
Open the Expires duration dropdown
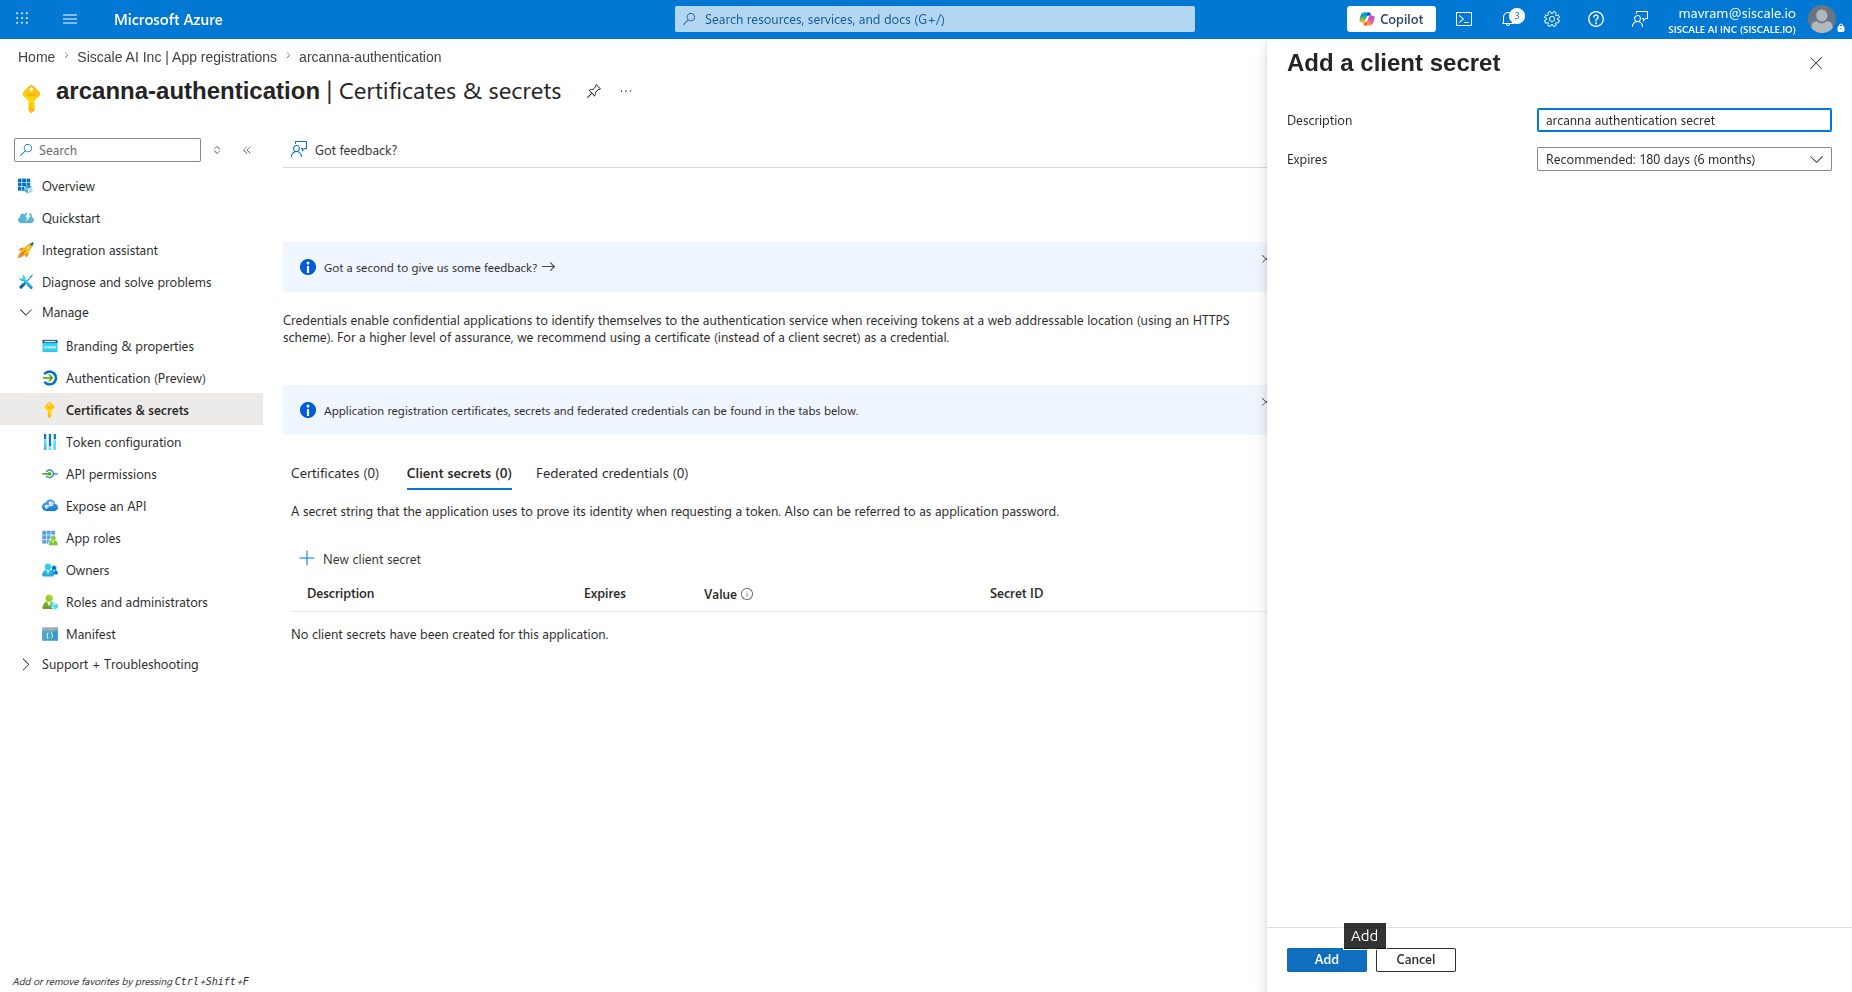click(1684, 159)
